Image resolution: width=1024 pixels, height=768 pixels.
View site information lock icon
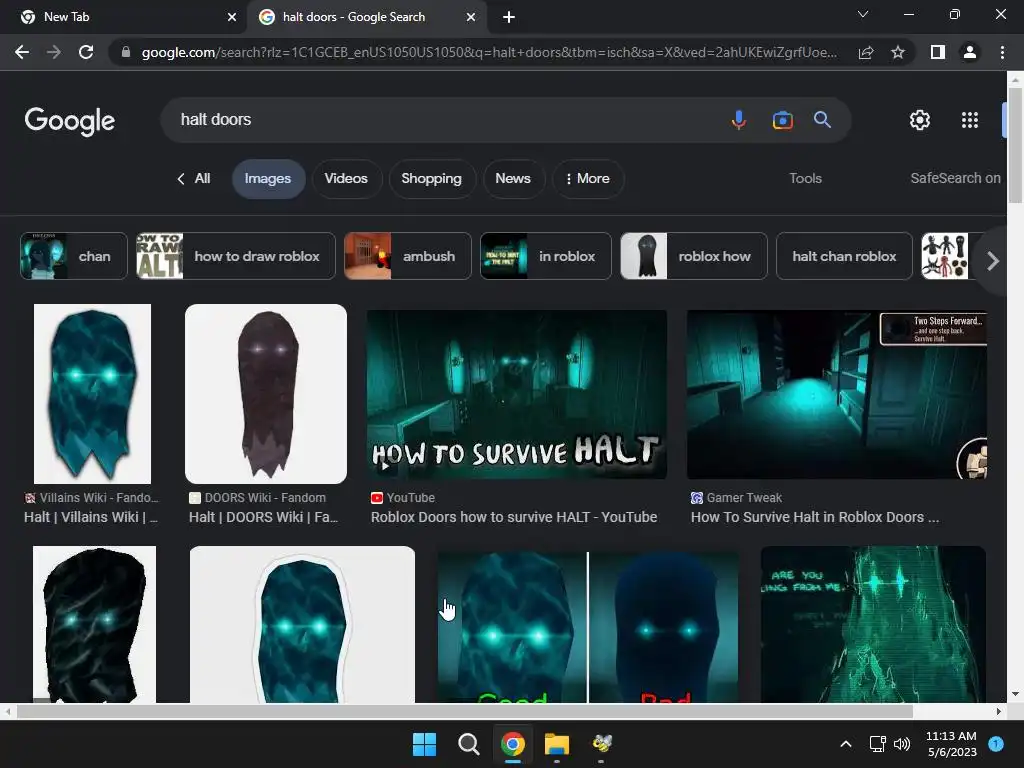[126, 52]
